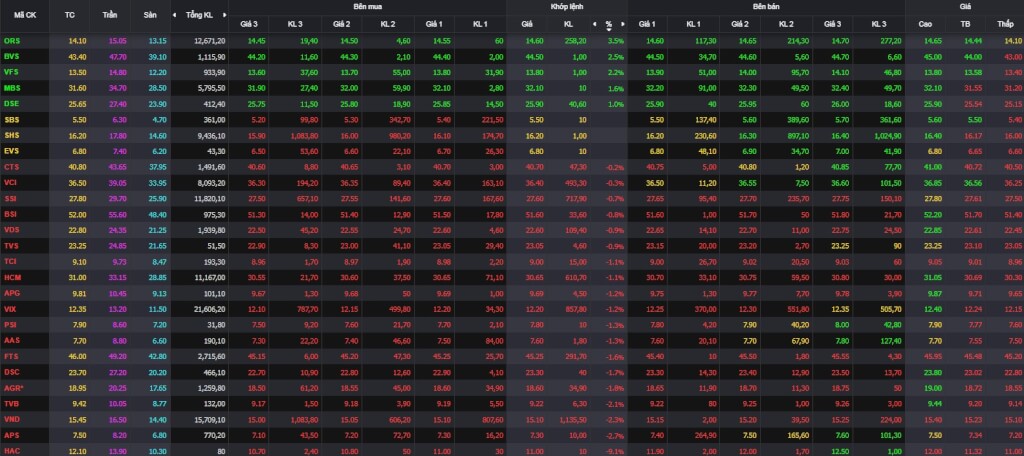Open stock symbol TCI
The width and height of the screenshot is (1024, 456).
(x=10, y=261)
